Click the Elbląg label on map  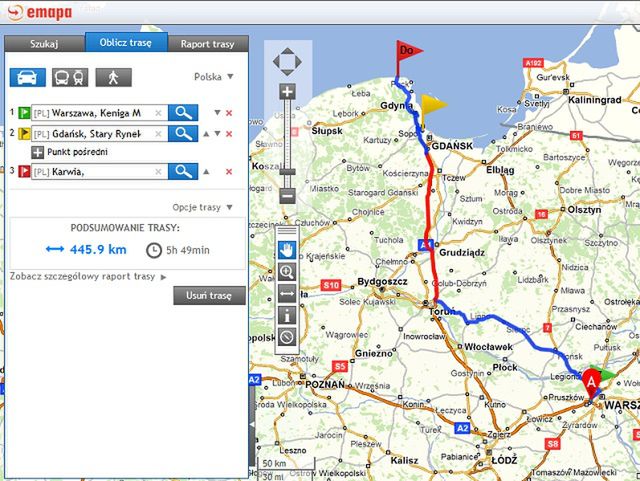(500, 170)
